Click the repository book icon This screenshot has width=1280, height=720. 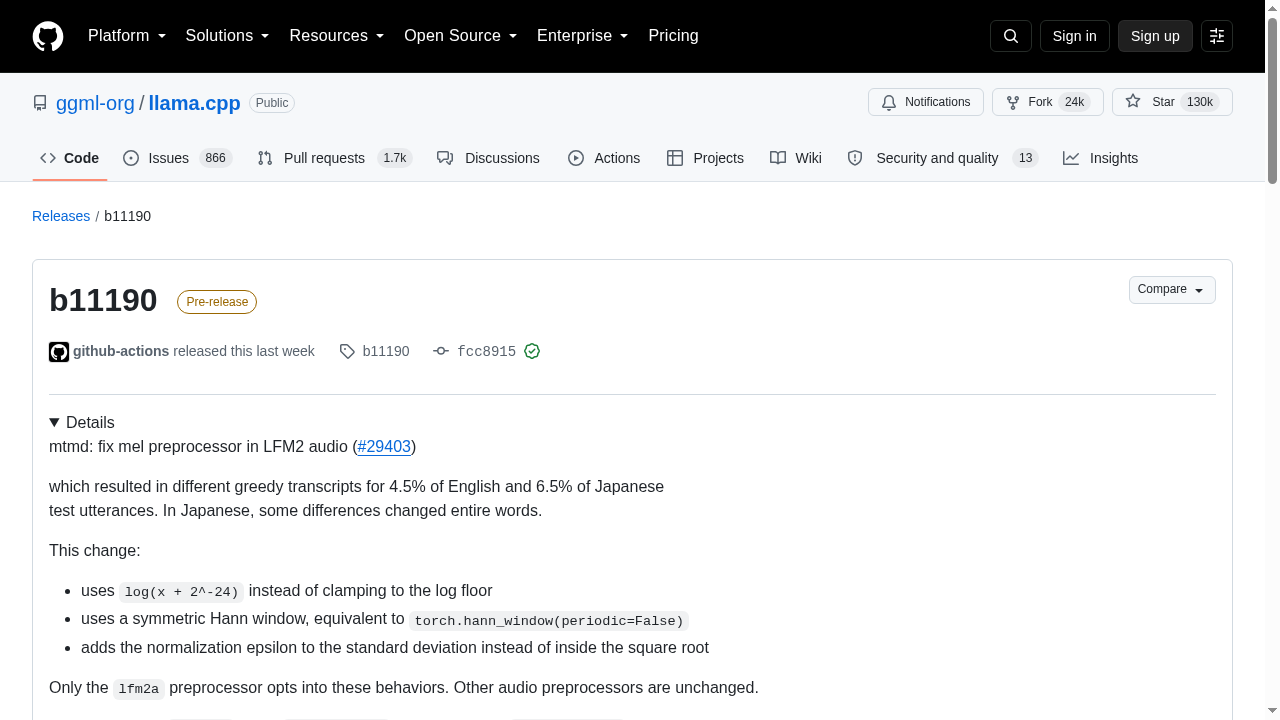click(x=40, y=103)
